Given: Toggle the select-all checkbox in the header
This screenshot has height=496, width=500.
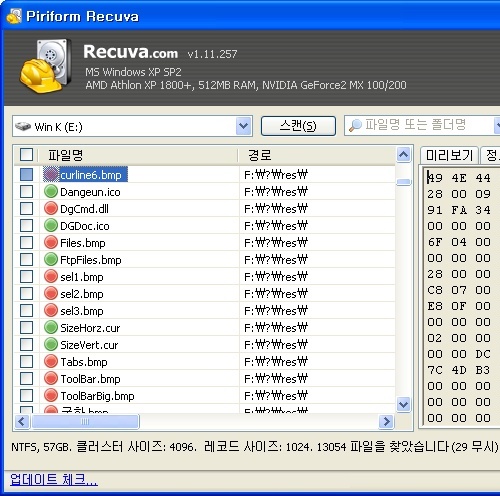Looking at the screenshot, I should point(26,155).
